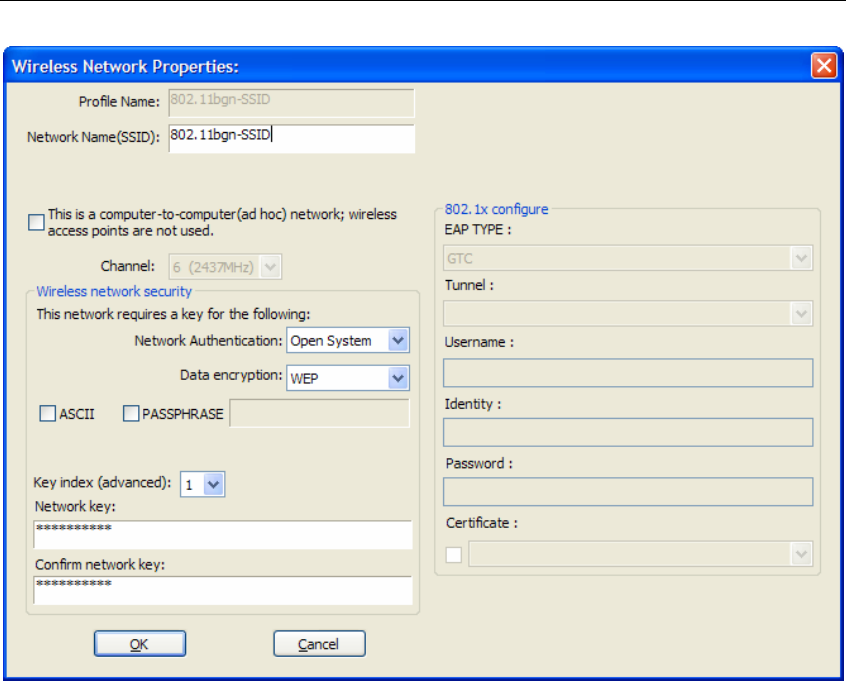Focus the 802.1x Password field
The image size is (846, 681).
(x=627, y=492)
